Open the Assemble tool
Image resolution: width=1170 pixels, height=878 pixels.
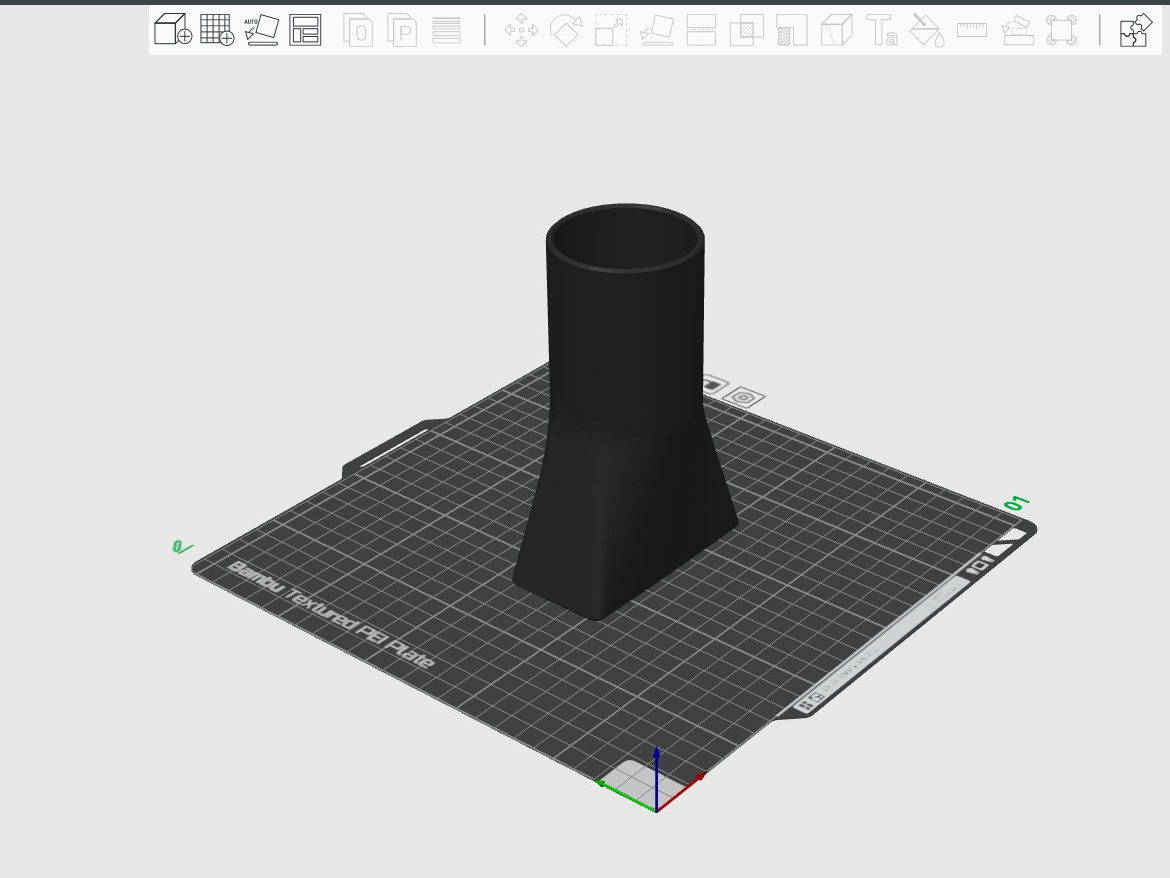(1017, 30)
